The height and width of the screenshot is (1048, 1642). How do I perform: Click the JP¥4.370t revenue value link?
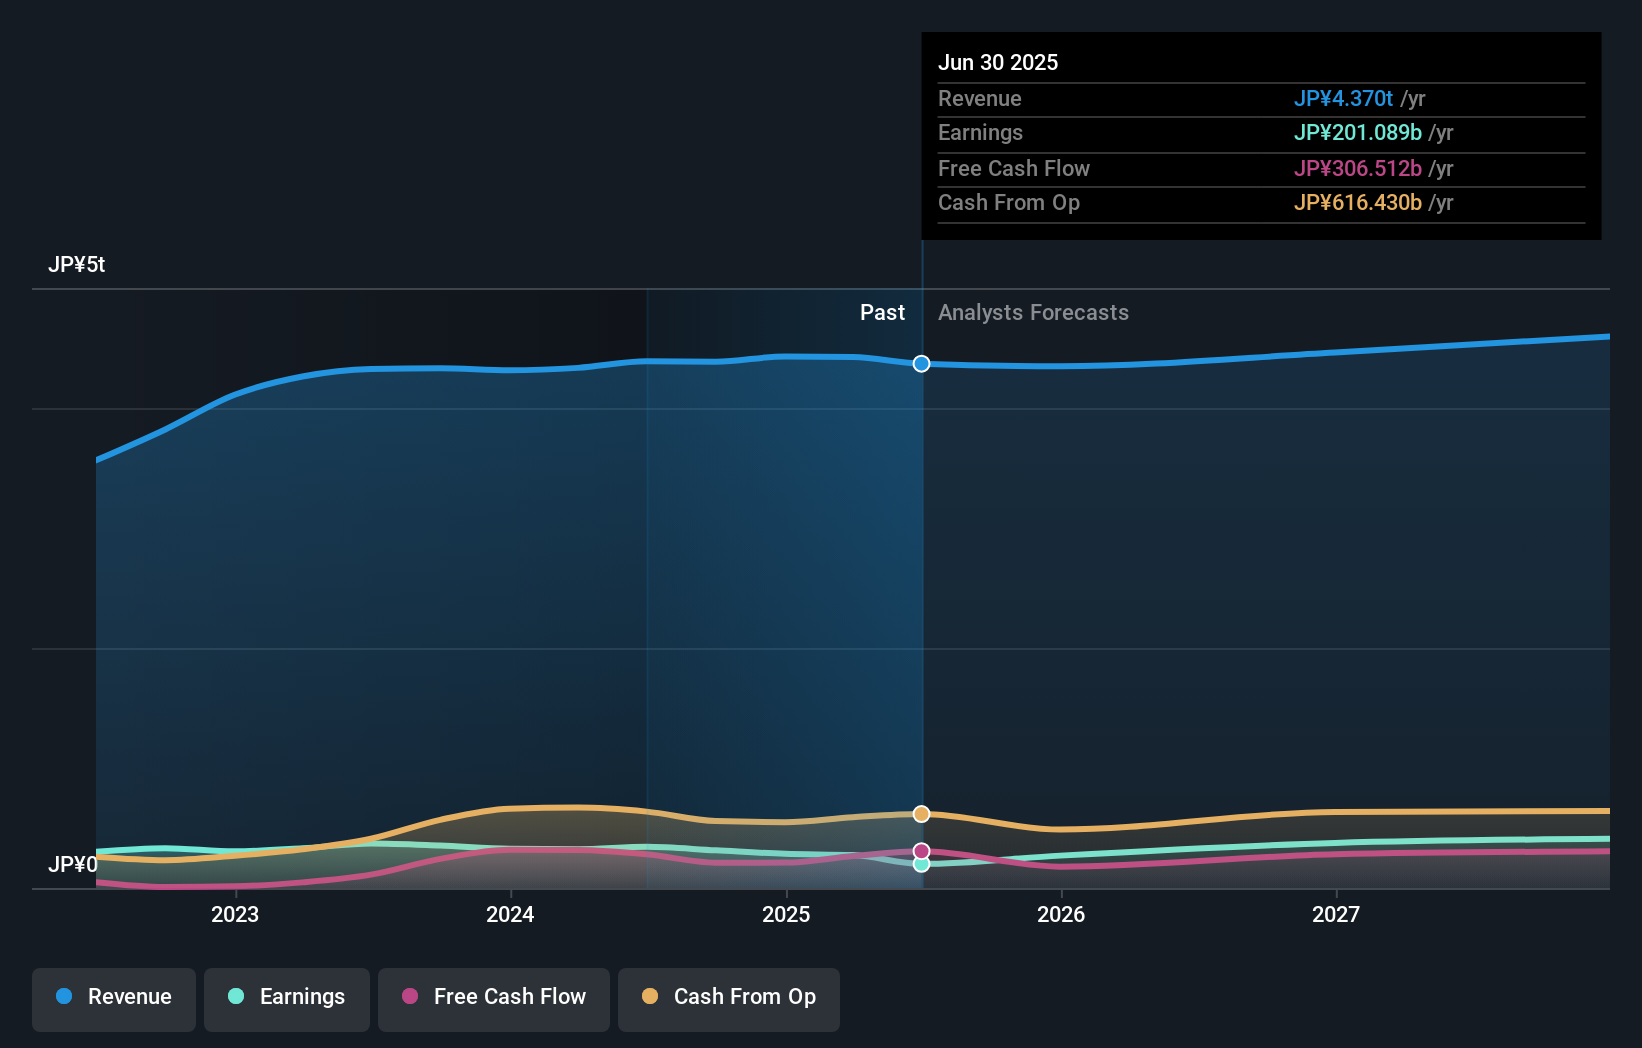point(1344,99)
